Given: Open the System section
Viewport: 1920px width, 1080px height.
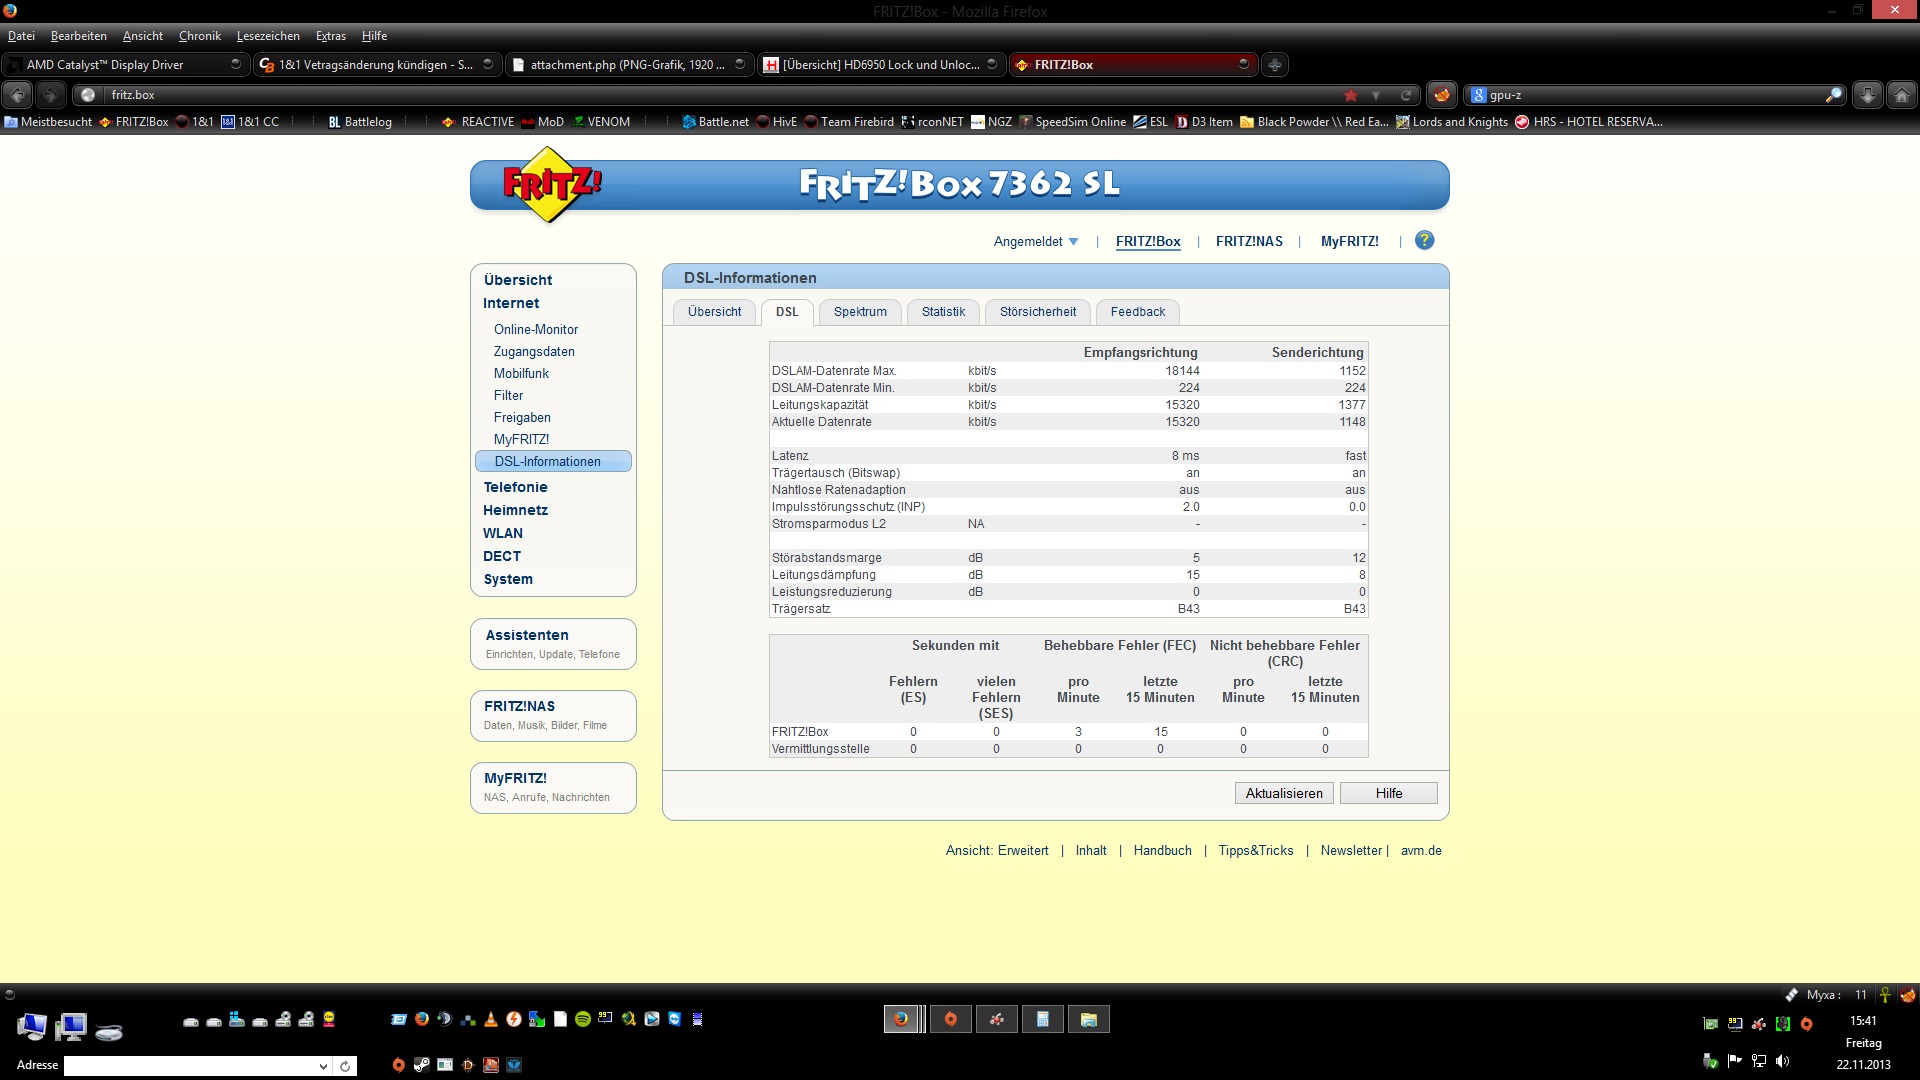Looking at the screenshot, I should [x=508, y=579].
